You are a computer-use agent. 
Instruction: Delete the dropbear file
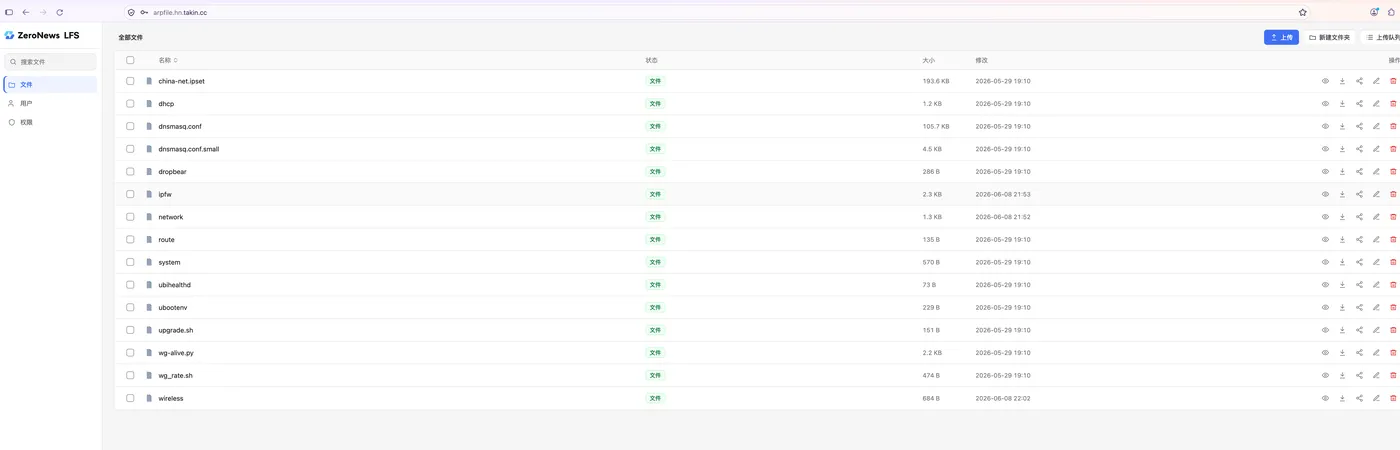point(1393,172)
